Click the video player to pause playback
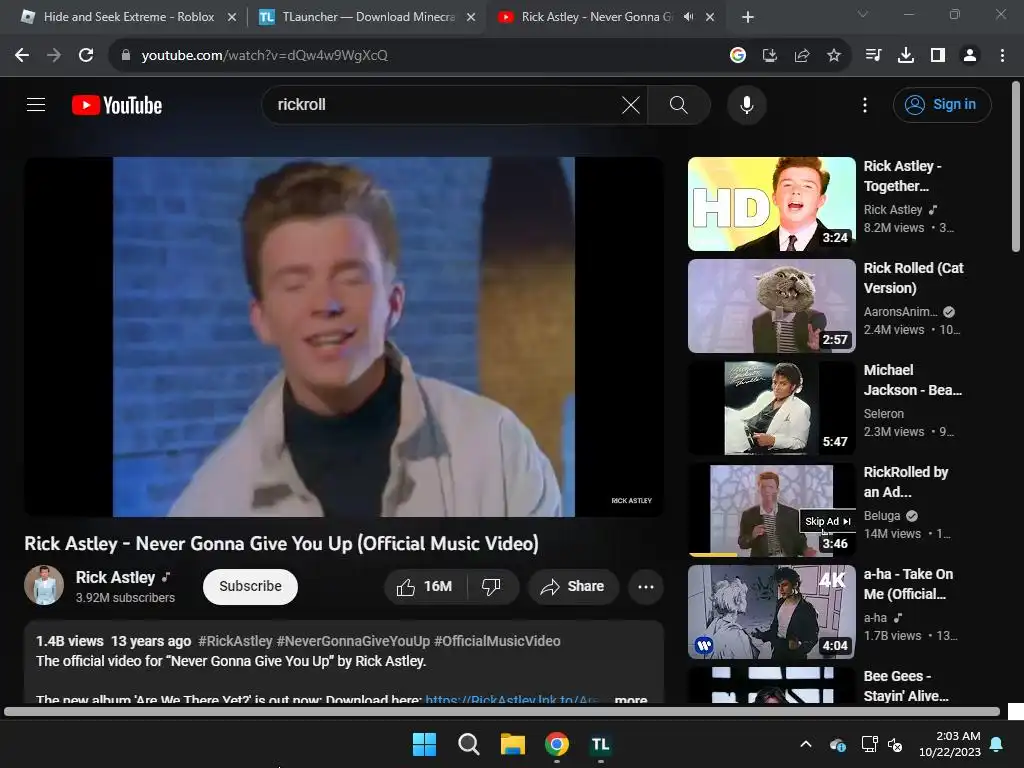Screen dimensions: 1024x768 click(344, 336)
